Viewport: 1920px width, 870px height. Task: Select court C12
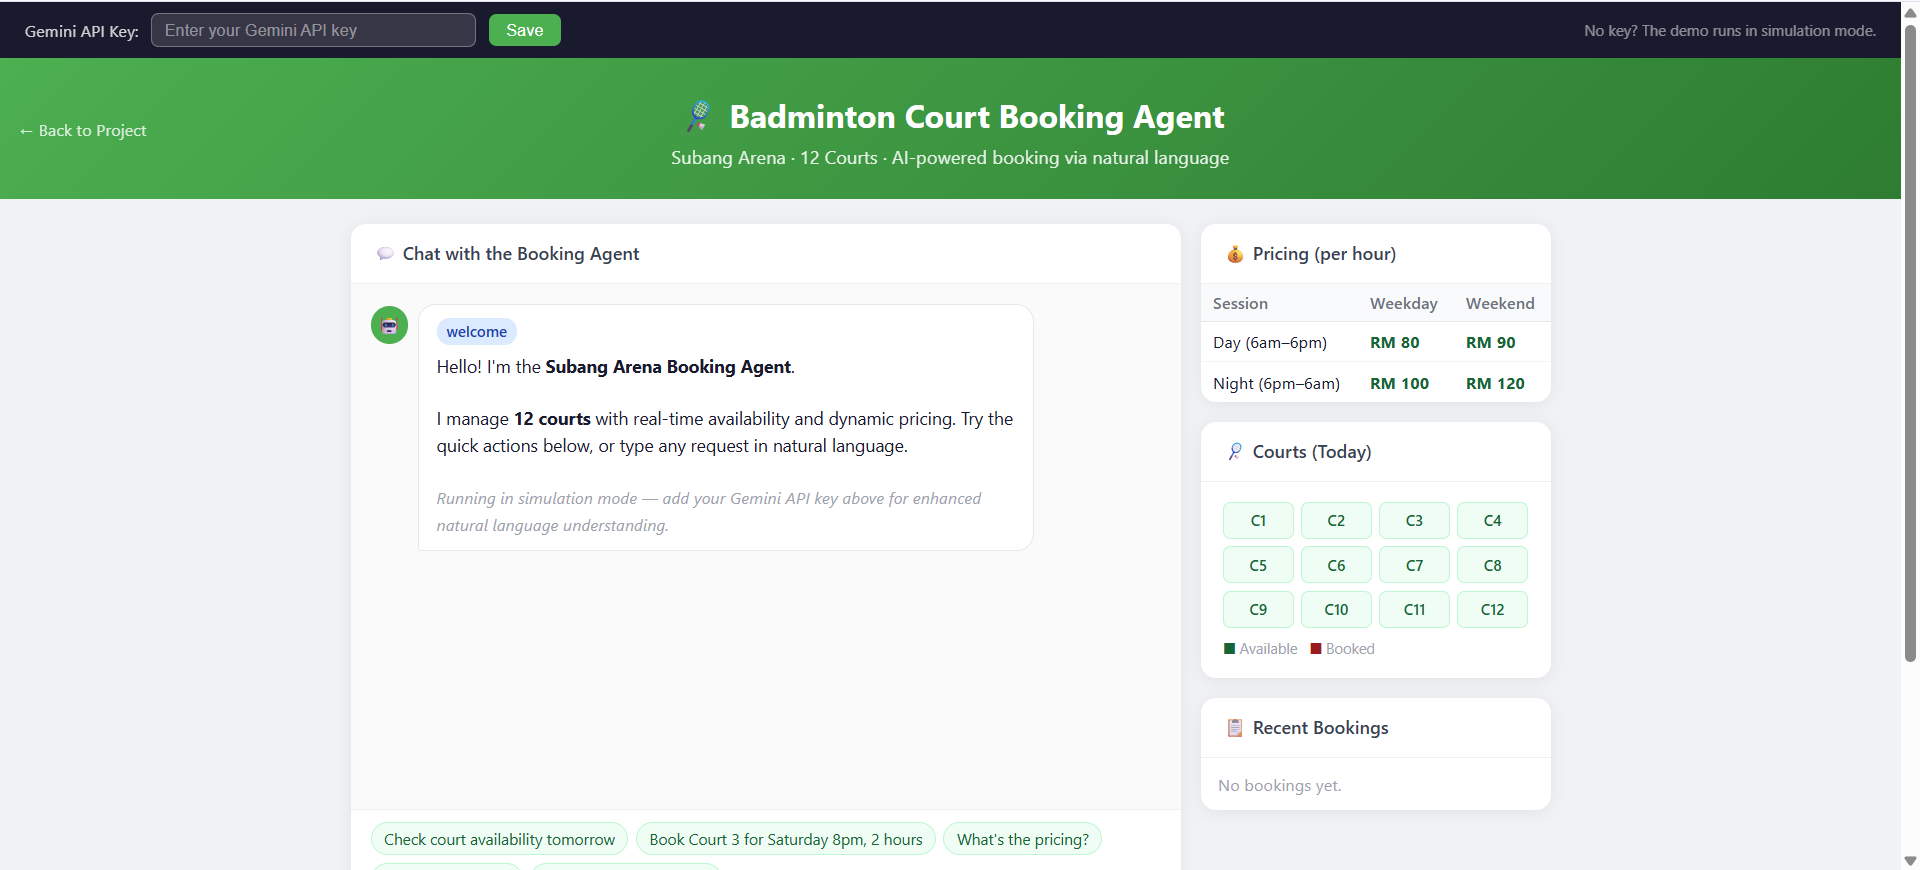[x=1492, y=609]
